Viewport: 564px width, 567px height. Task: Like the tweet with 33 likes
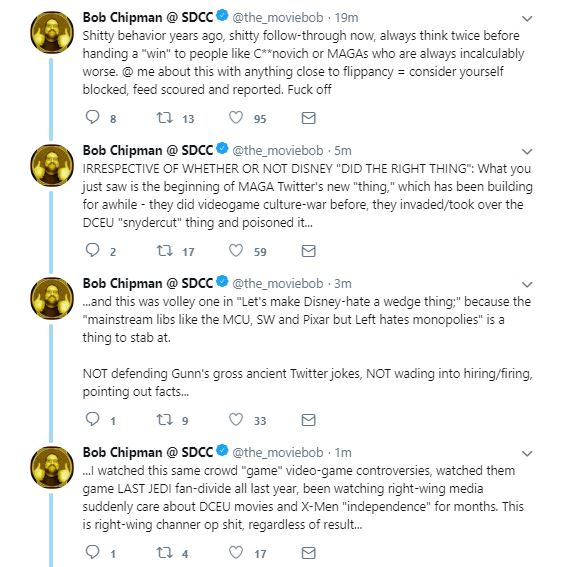click(x=236, y=419)
